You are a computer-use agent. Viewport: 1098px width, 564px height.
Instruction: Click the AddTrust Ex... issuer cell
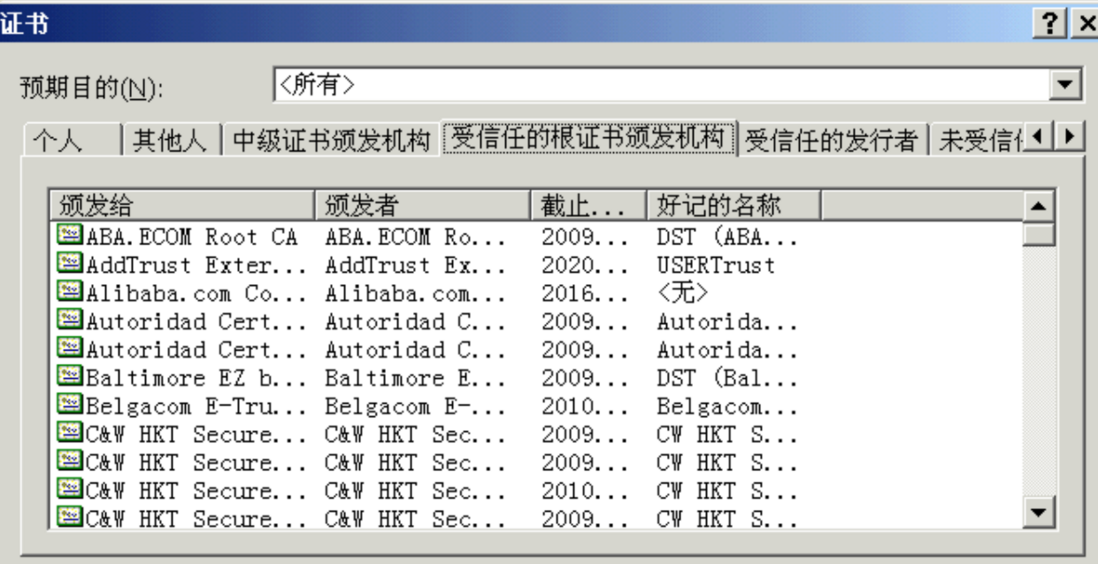(415, 265)
